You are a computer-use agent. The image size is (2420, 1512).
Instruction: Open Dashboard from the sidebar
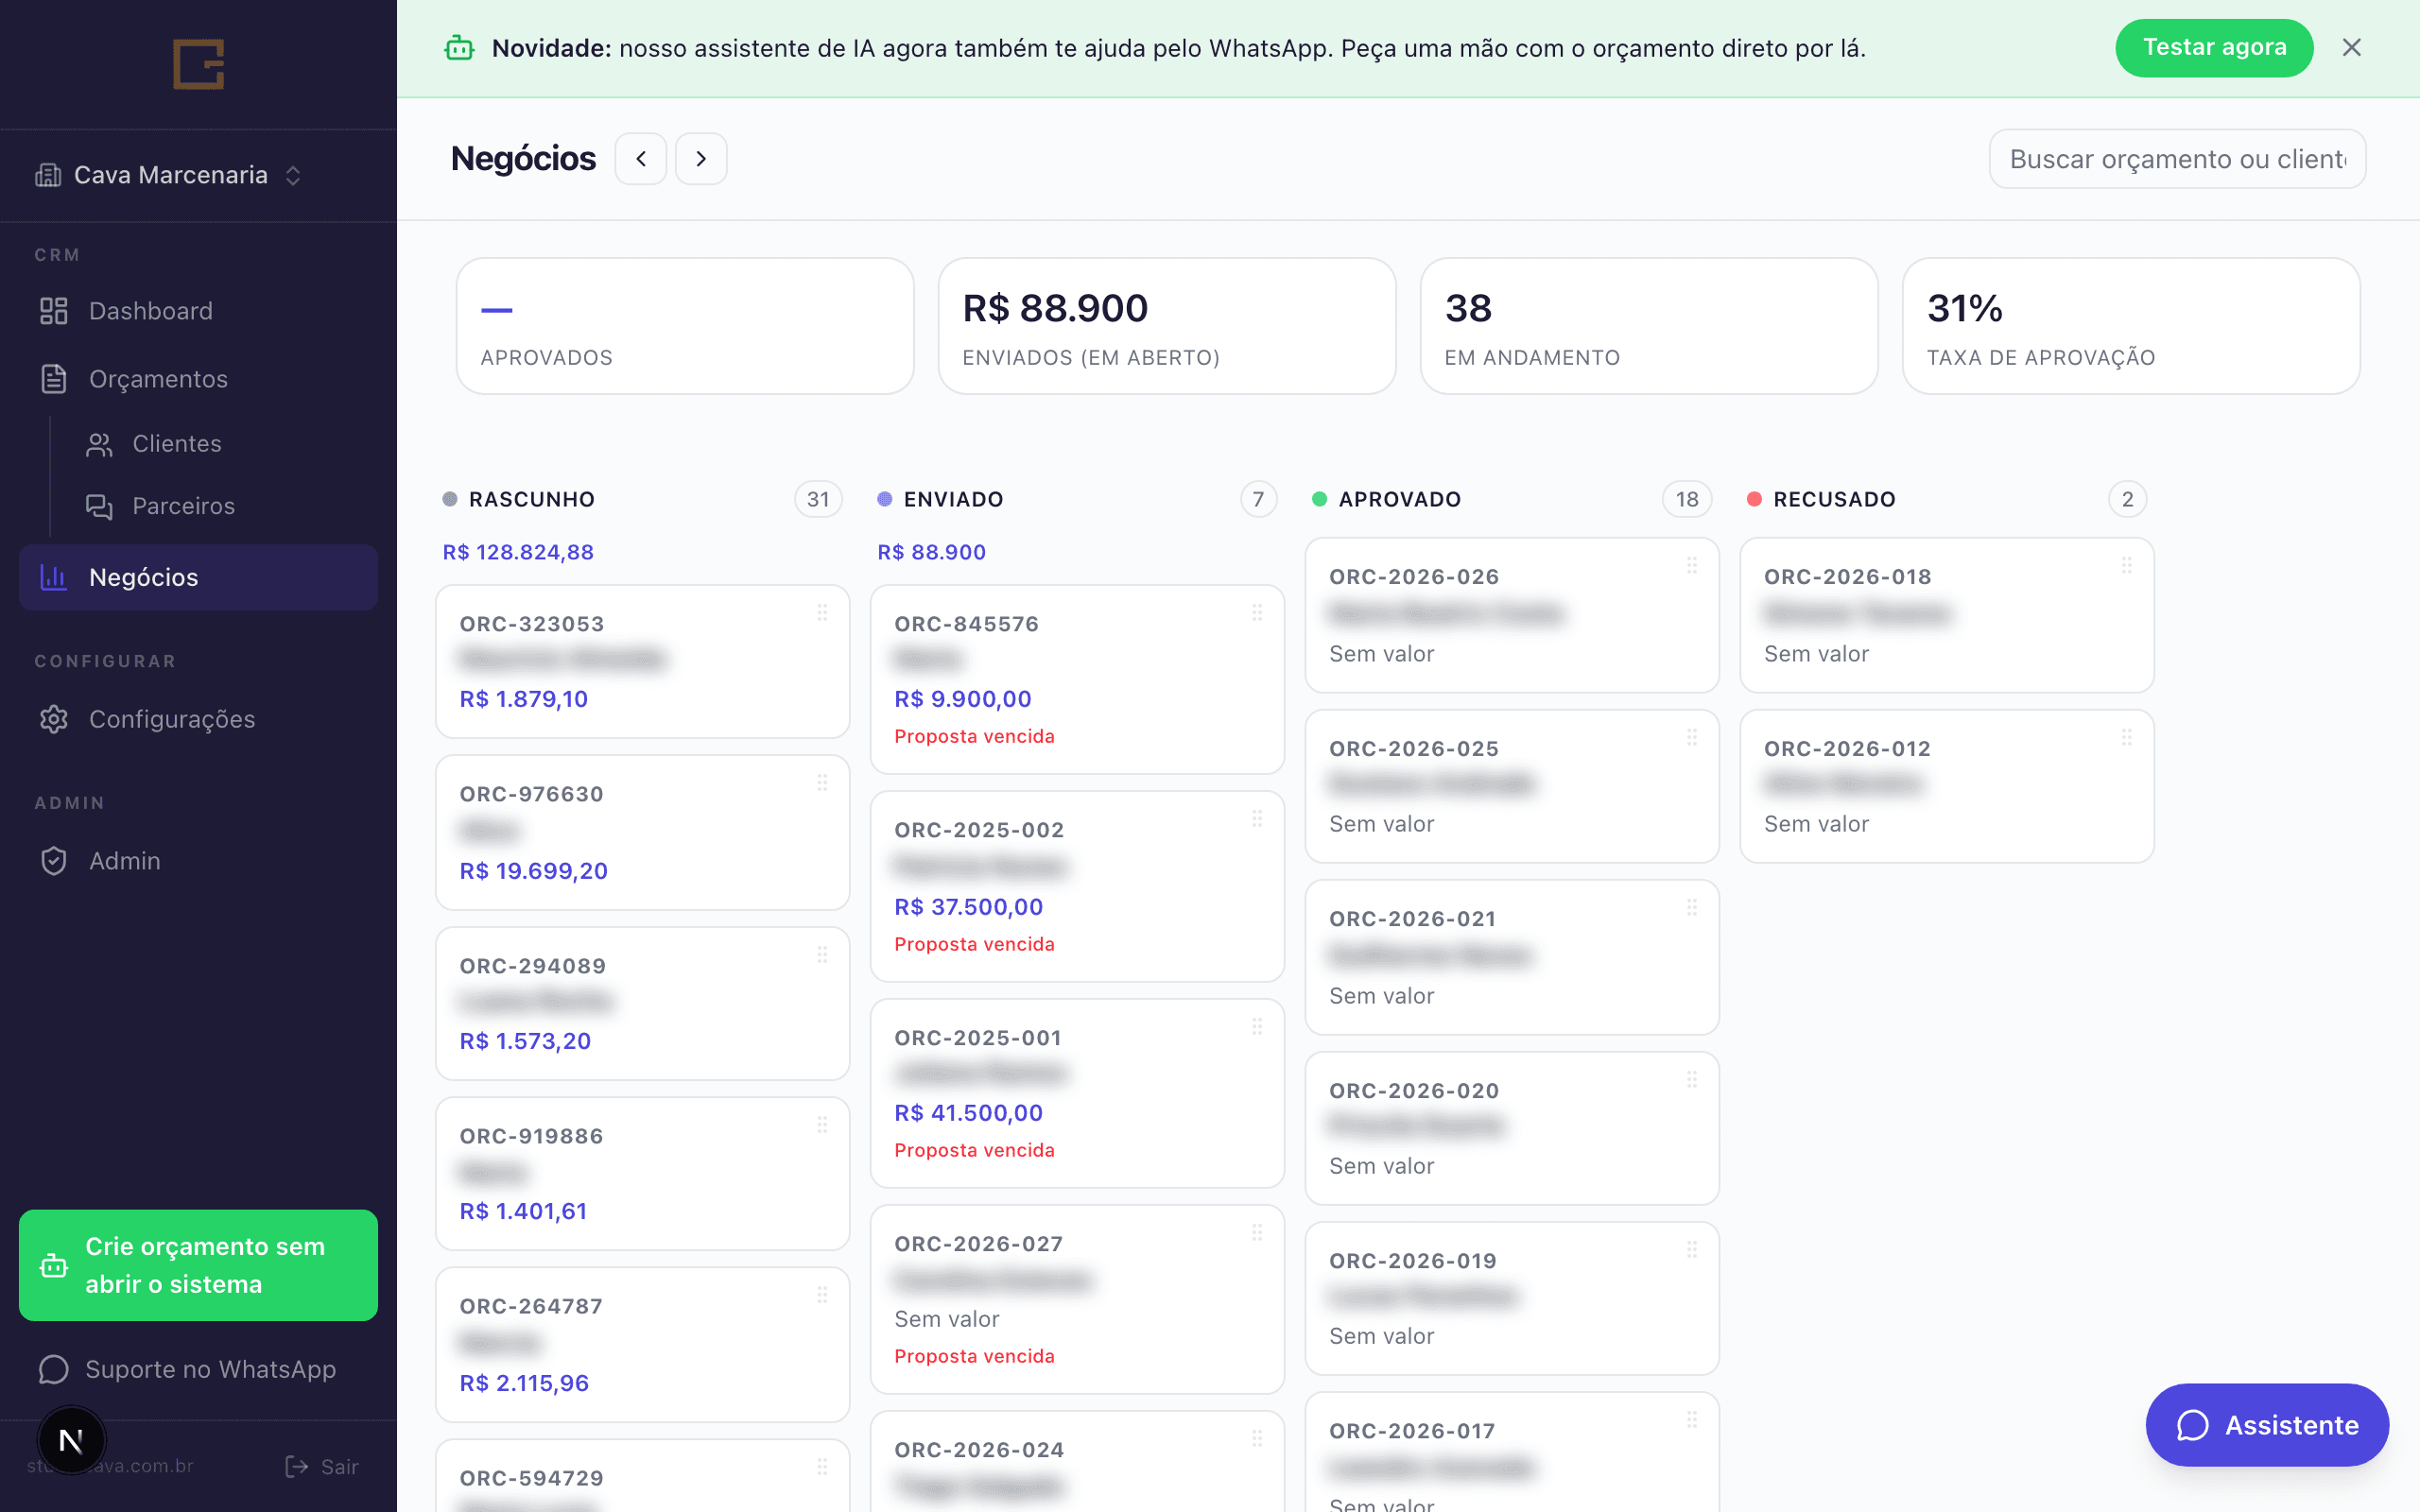(198, 311)
